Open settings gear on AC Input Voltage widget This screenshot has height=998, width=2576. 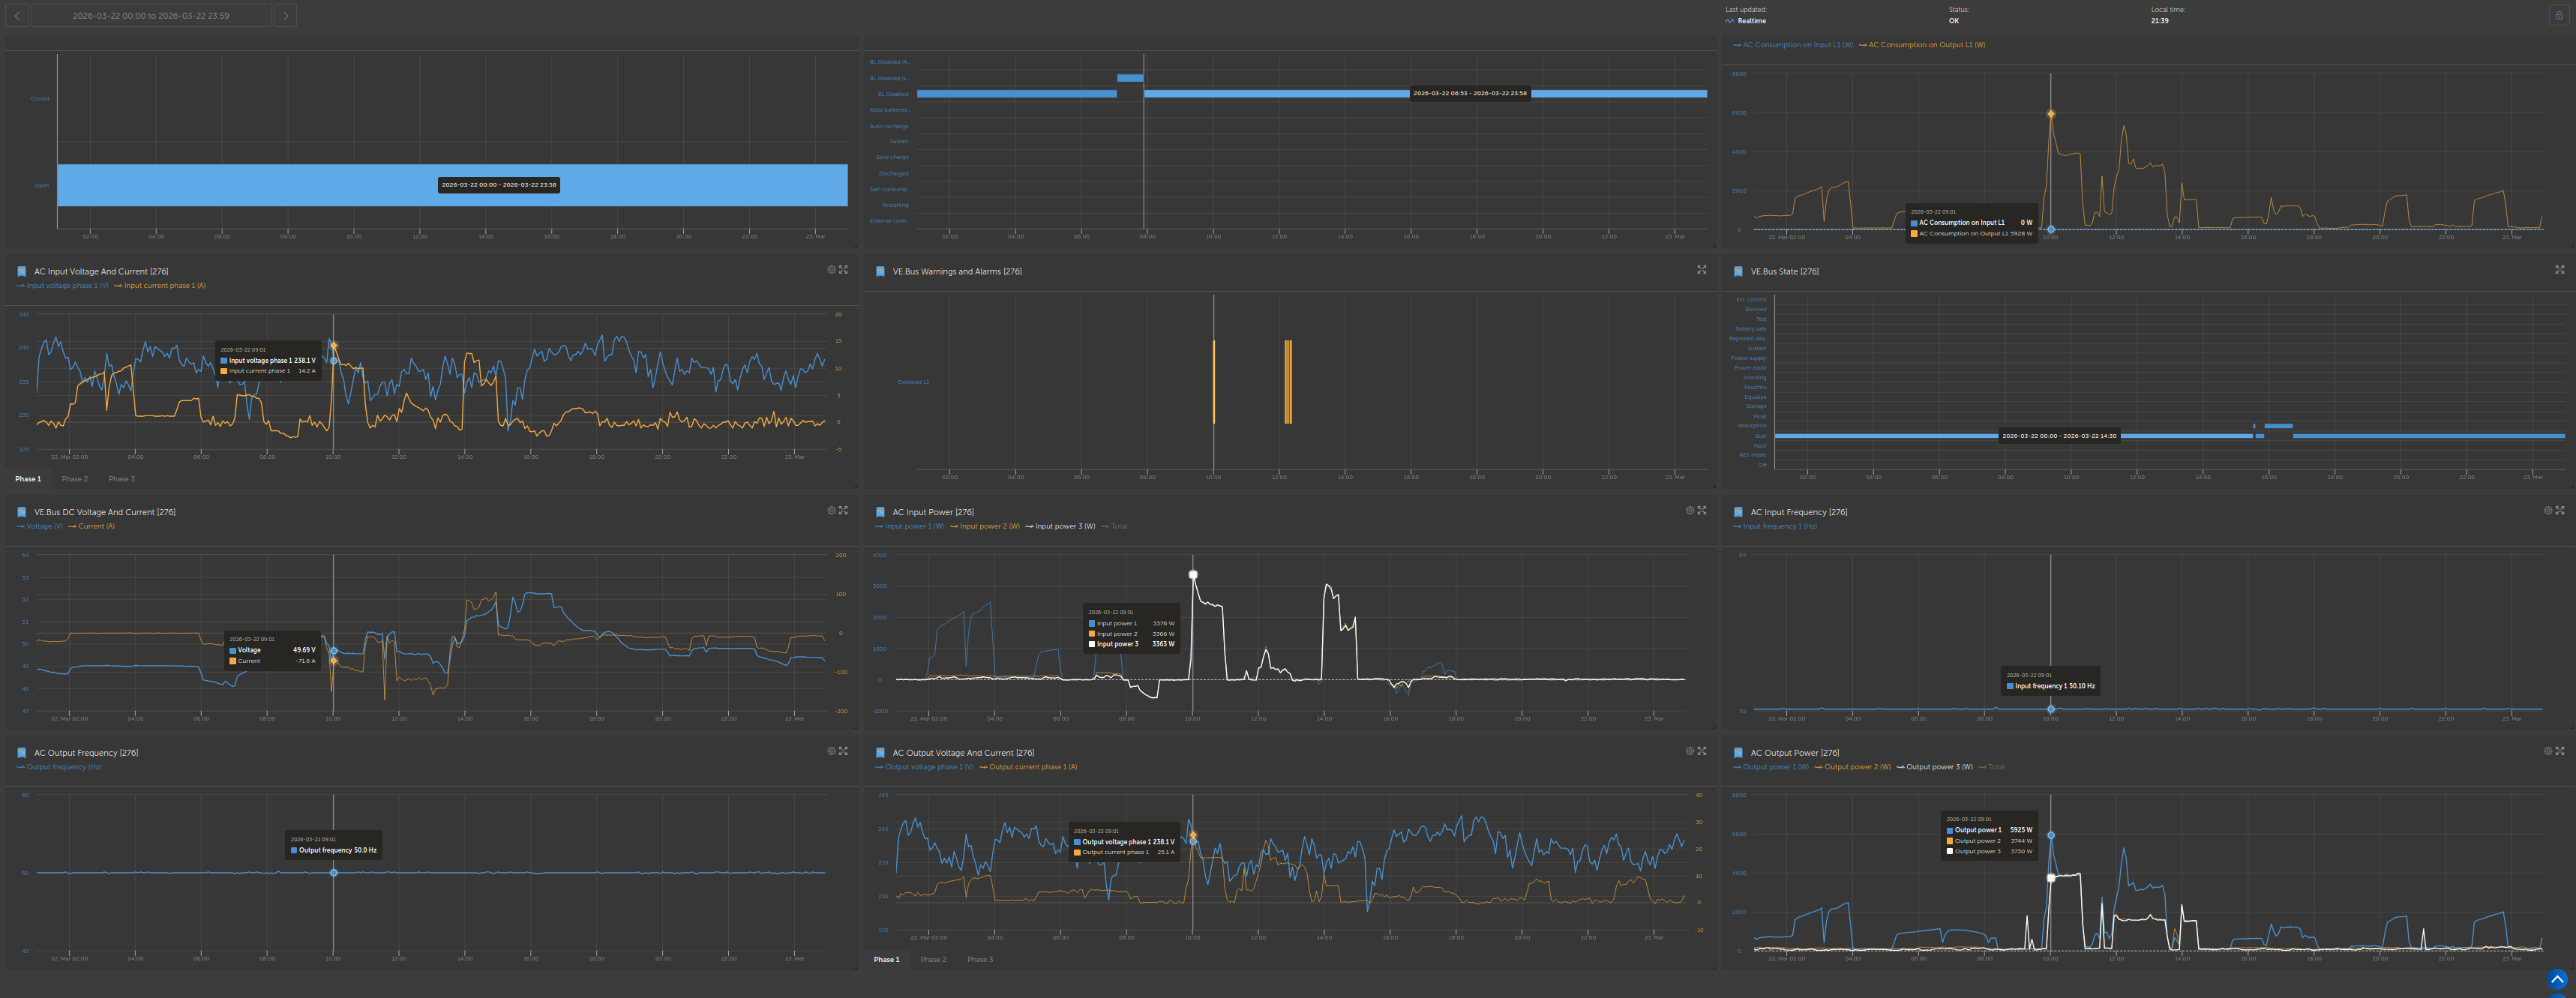(x=831, y=270)
